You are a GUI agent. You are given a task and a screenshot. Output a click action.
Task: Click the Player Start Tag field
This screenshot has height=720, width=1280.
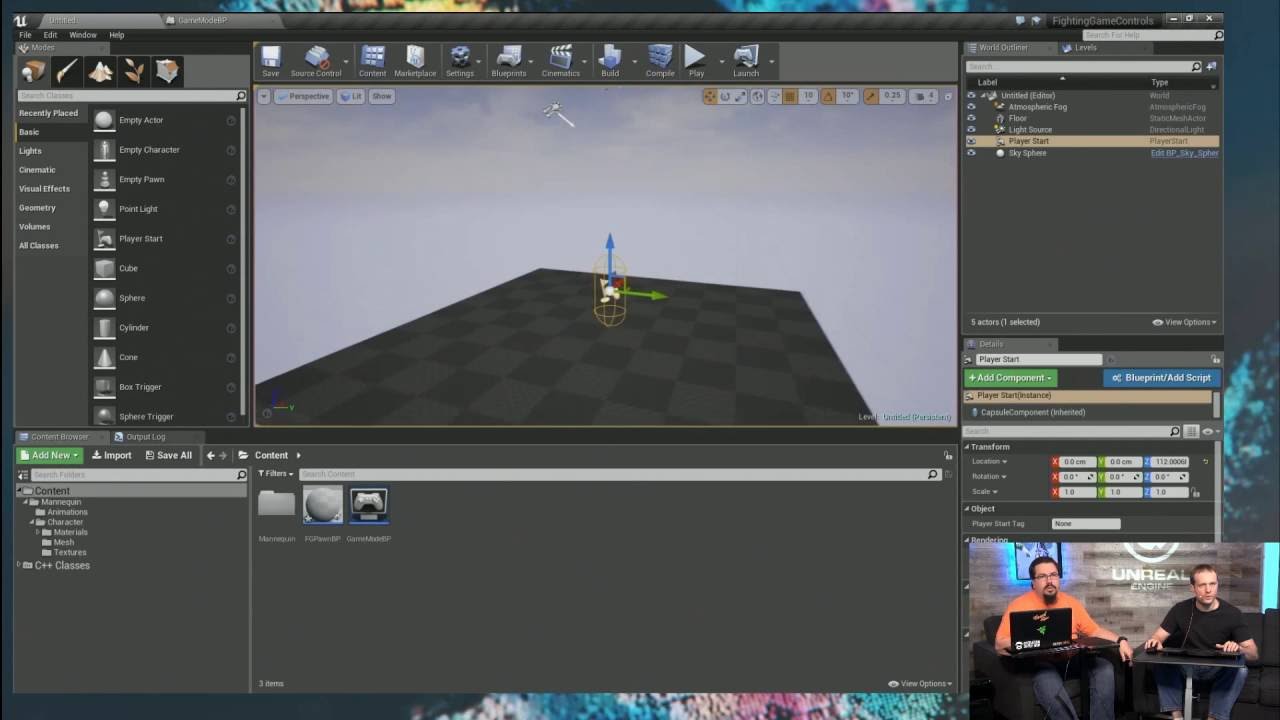1086,524
